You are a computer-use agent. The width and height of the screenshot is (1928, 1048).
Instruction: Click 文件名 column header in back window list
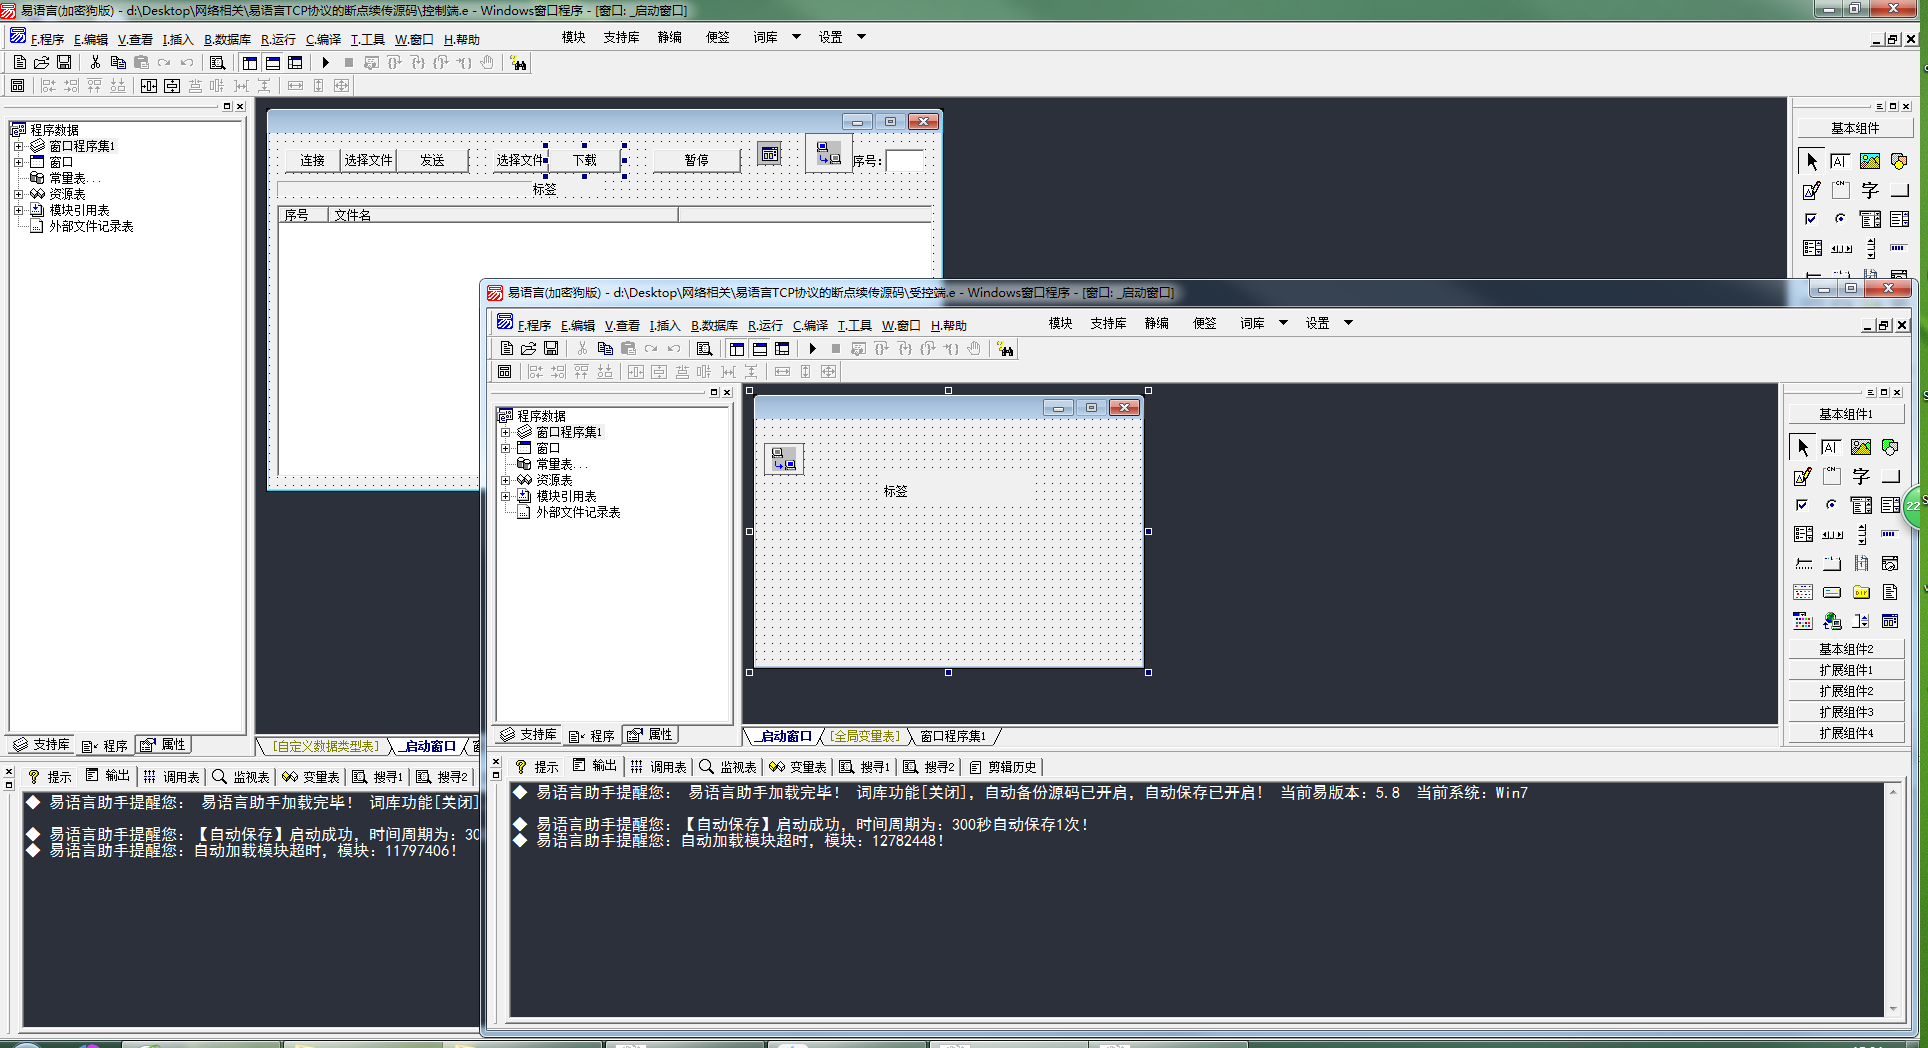[503, 215]
